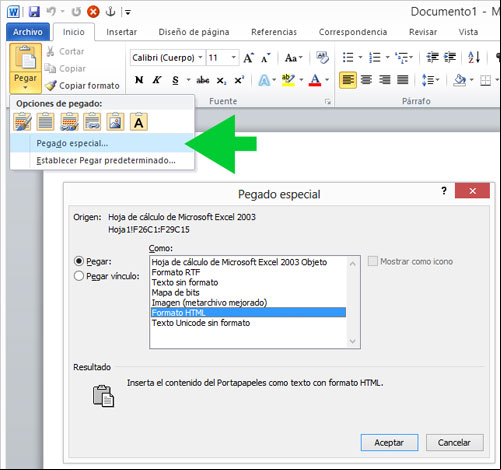Click the Bold (N) formatting icon
Viewport: 501px width, 470px height.
pyautogui.click(x=139, y=80)
